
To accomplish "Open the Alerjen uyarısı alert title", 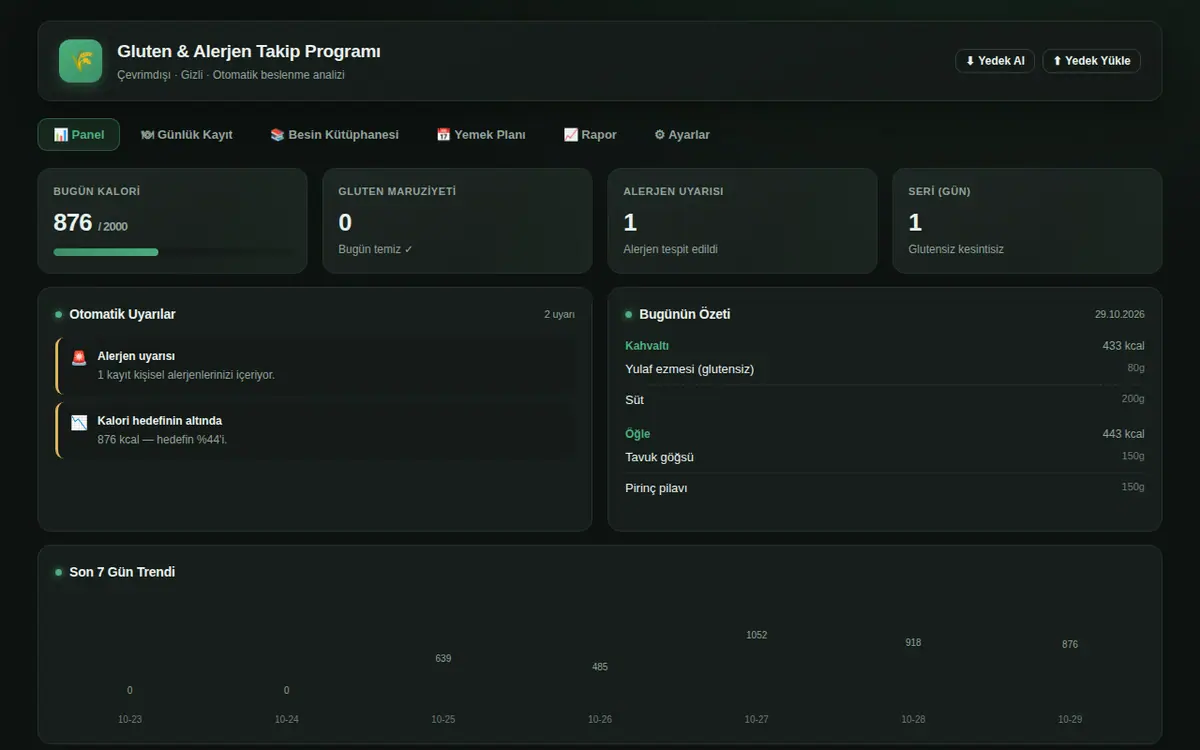I will click(136, 356).
